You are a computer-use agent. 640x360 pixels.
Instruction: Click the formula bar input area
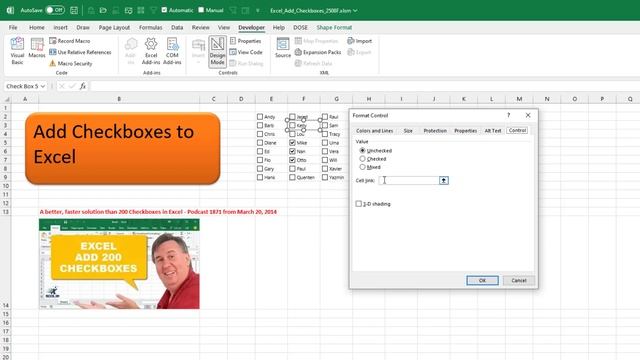click(x=364, y=86)
